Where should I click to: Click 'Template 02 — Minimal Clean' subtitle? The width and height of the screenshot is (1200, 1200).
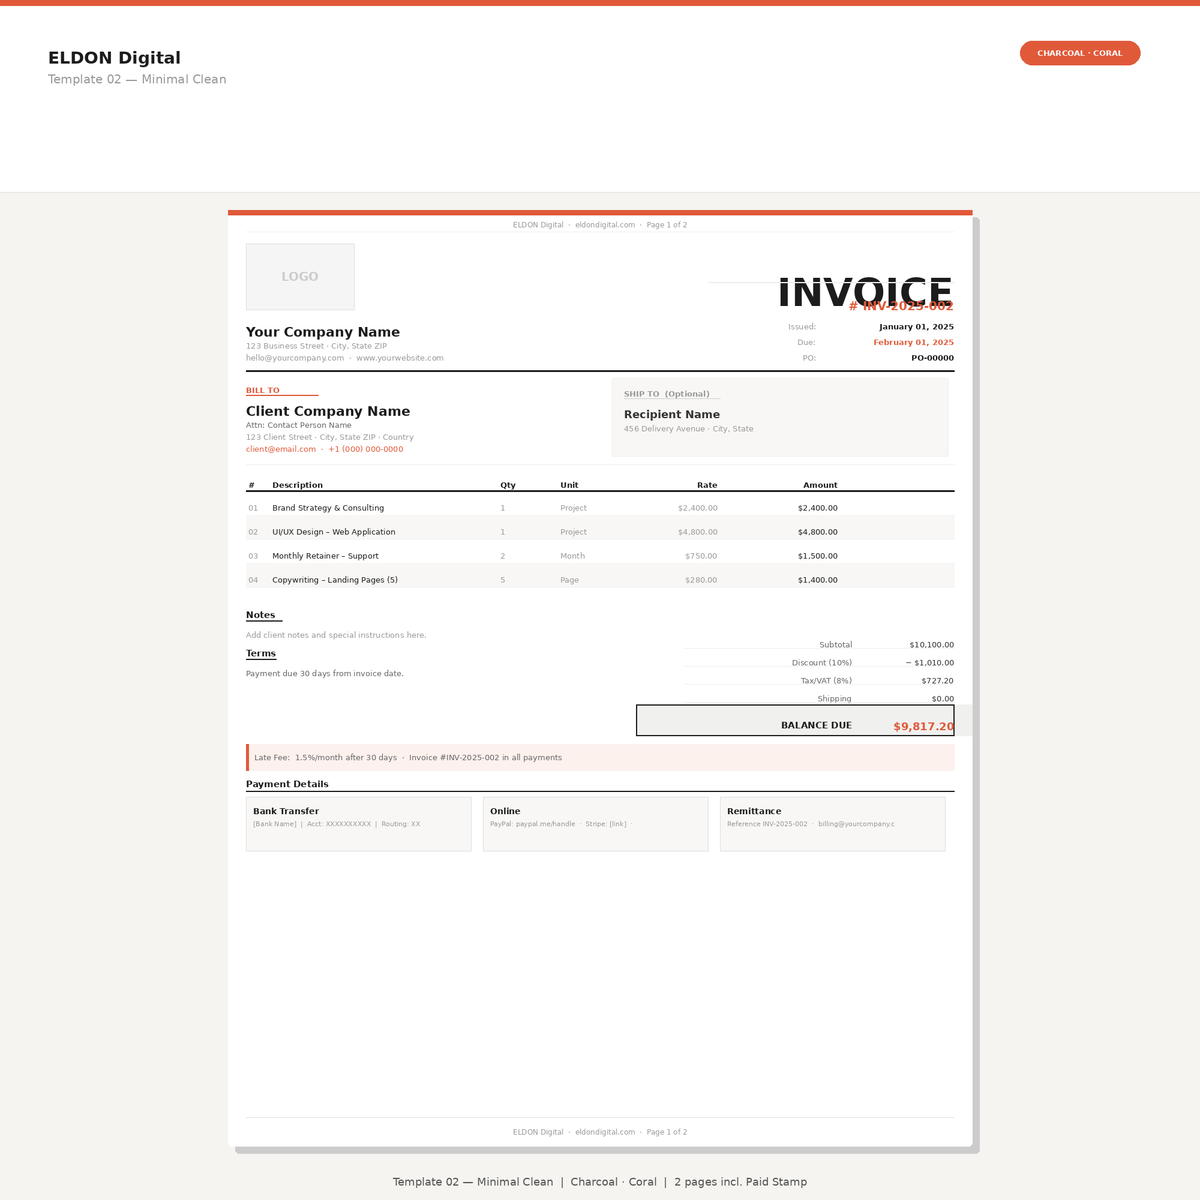pos(137,79)
